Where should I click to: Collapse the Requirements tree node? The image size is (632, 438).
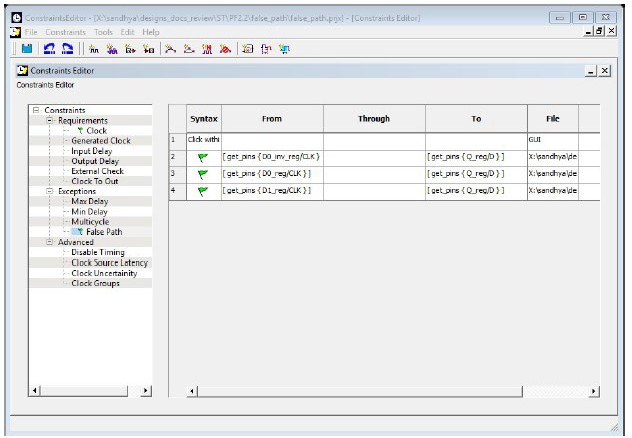(x=50, y=120)
